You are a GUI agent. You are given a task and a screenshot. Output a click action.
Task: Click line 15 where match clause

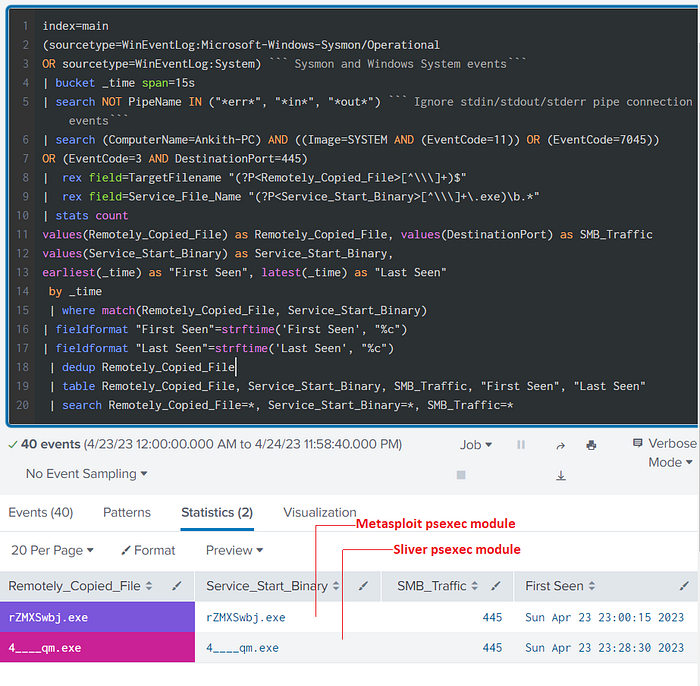tap(238, 311)
